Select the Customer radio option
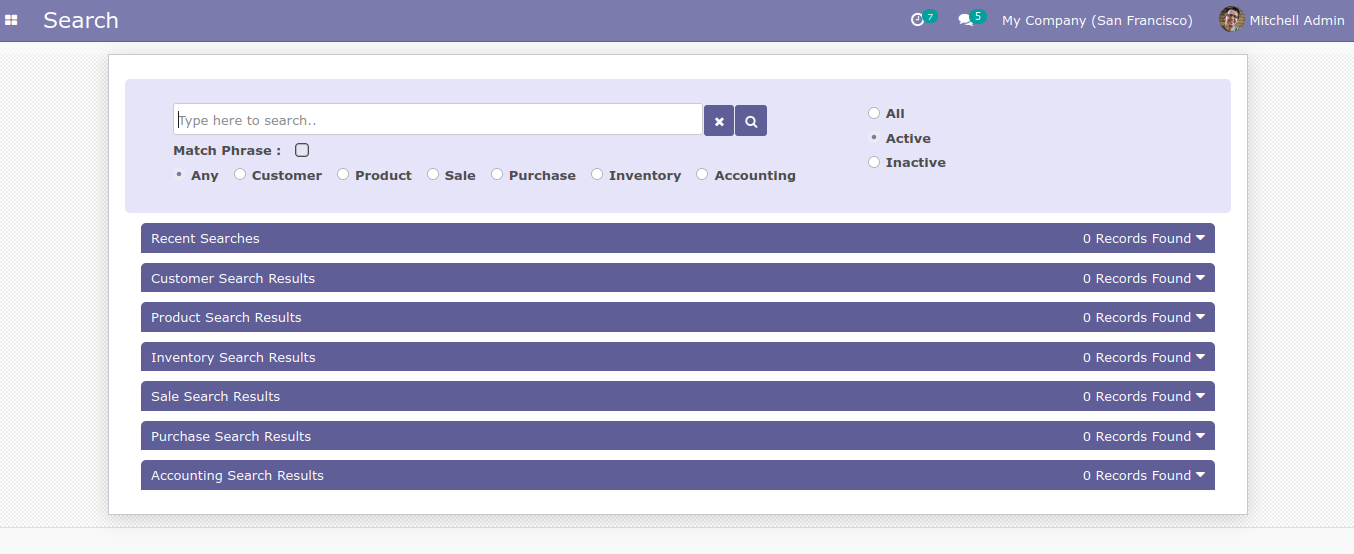This screenshot has height=554, width=1354. point(240,174)
